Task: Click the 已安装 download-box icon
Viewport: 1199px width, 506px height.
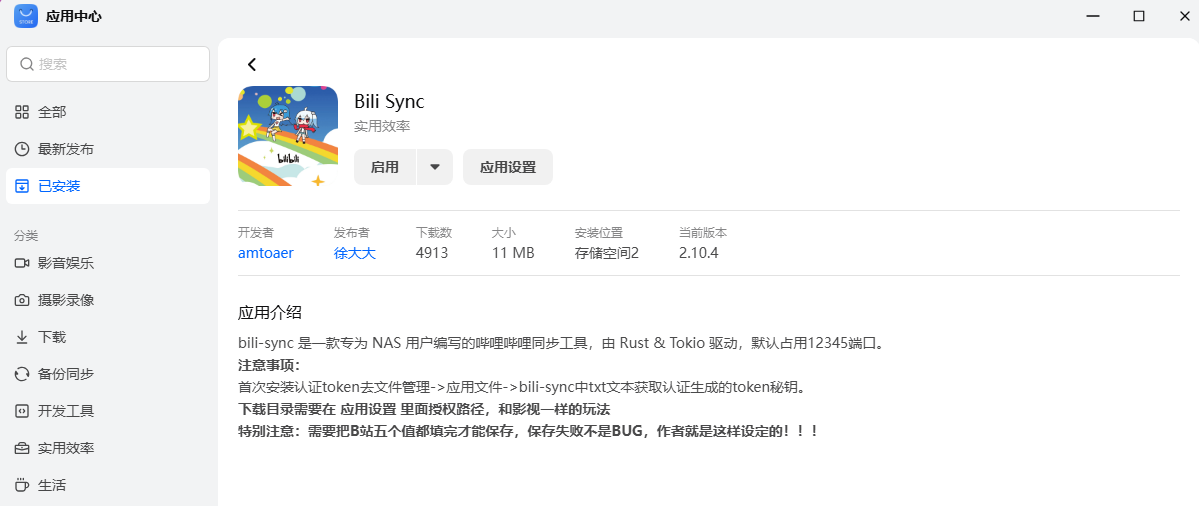Action: click(22, 186)
